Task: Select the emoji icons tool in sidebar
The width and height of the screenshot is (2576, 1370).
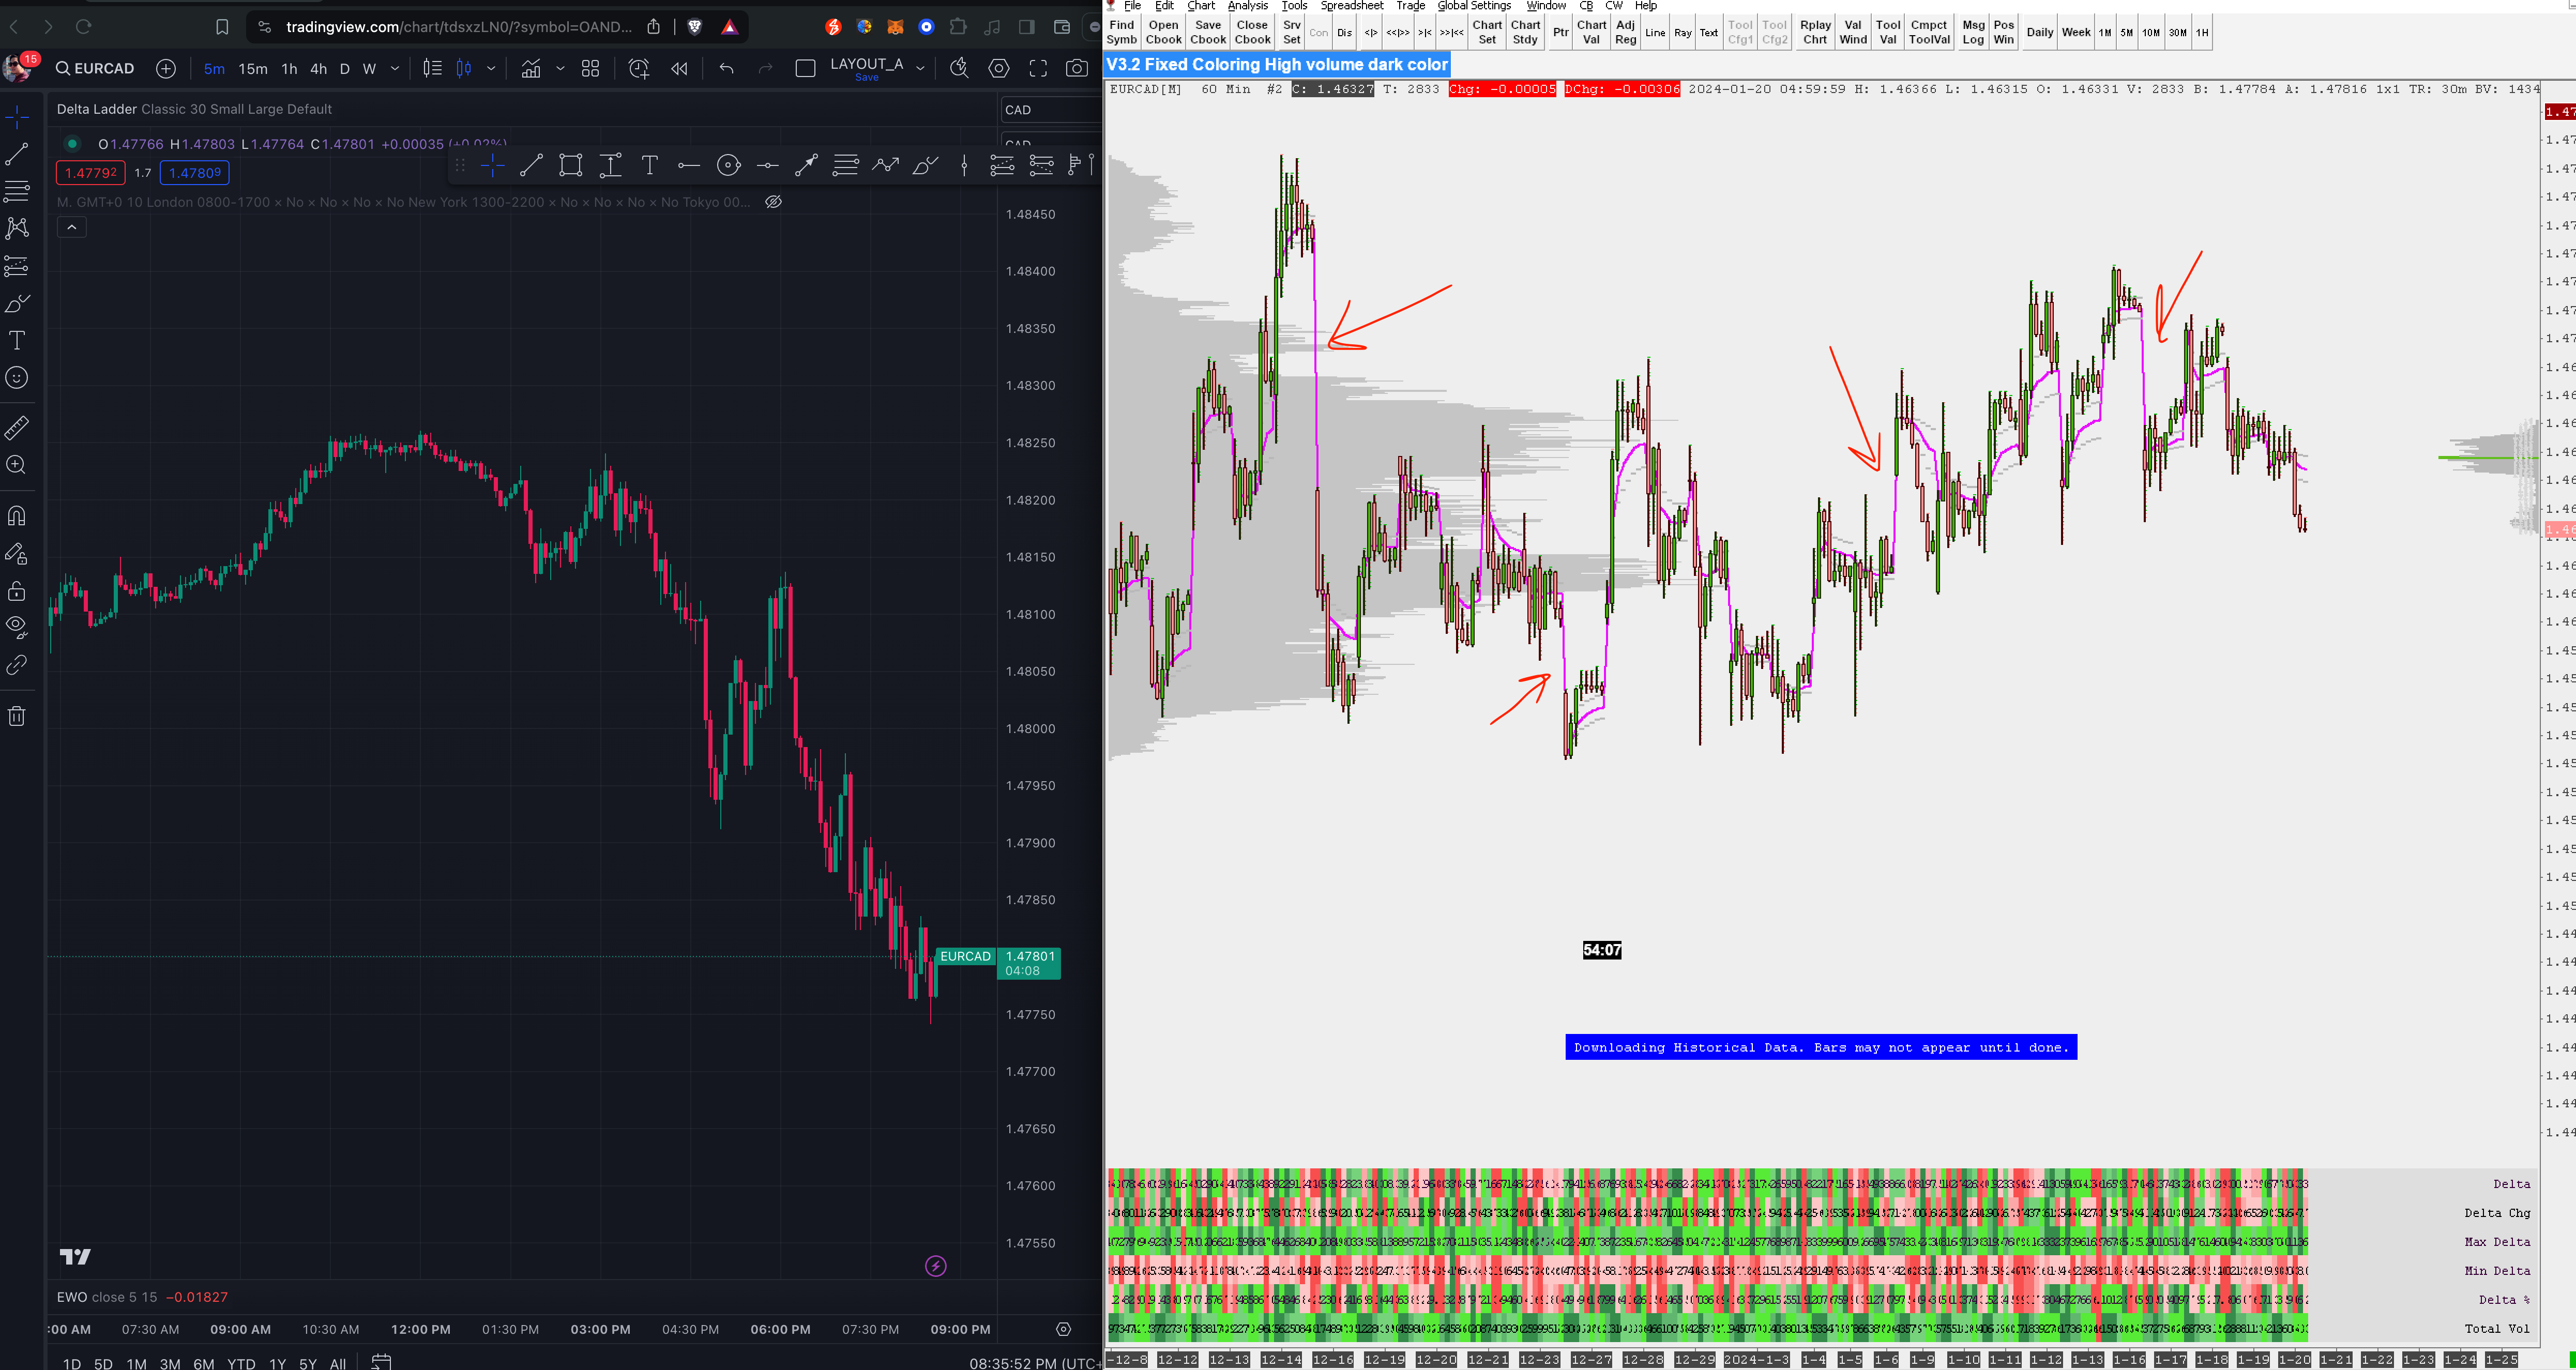Action: coord(17,378)
